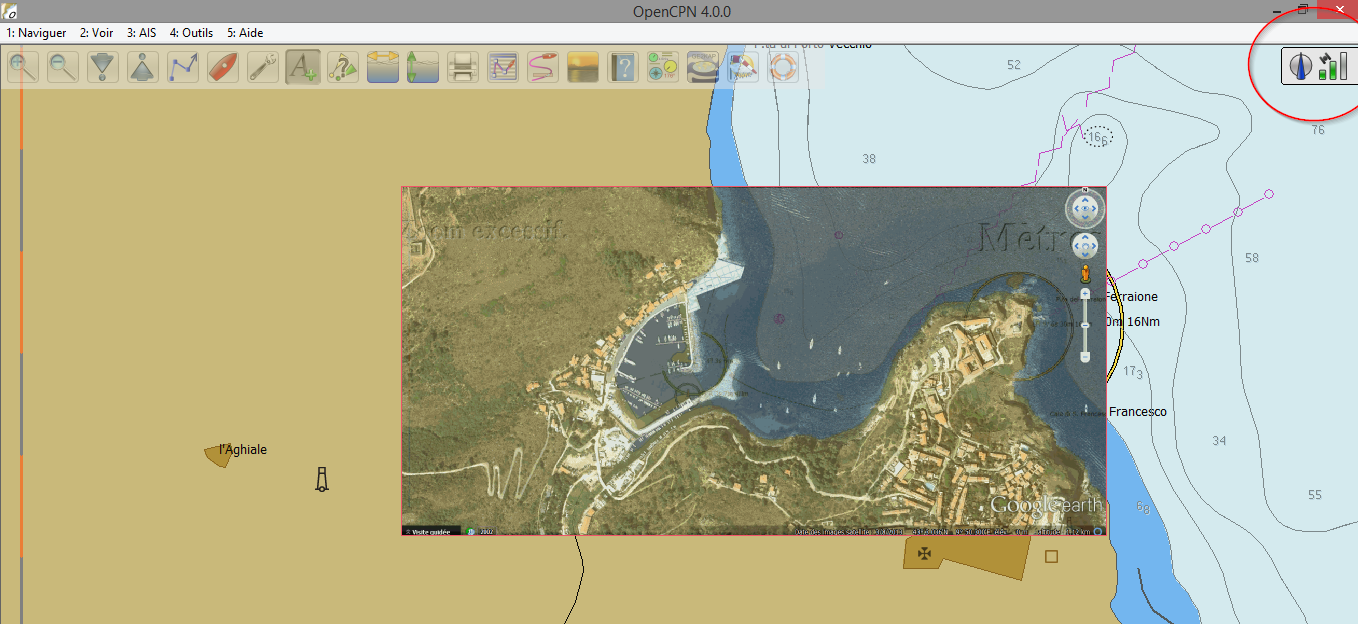Click the cross symbol on the chart
The image size is (1358, 624).
pos(925,552)
